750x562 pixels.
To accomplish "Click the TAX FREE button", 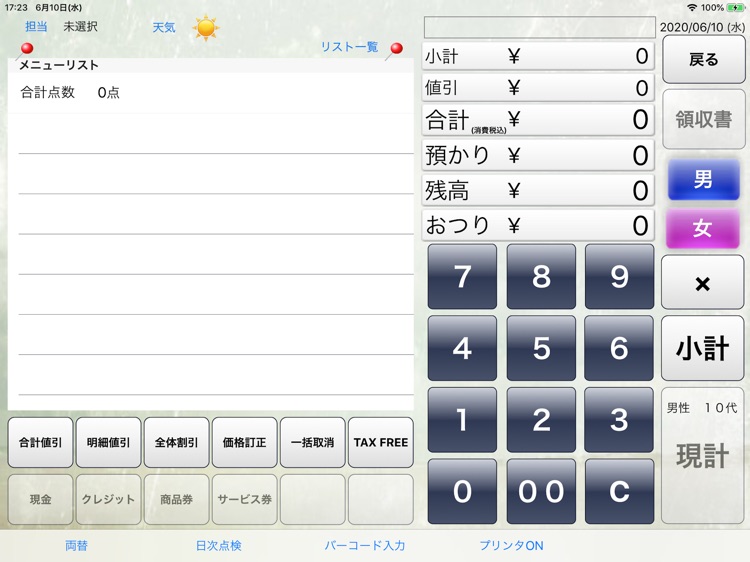I will coord(381,442).
